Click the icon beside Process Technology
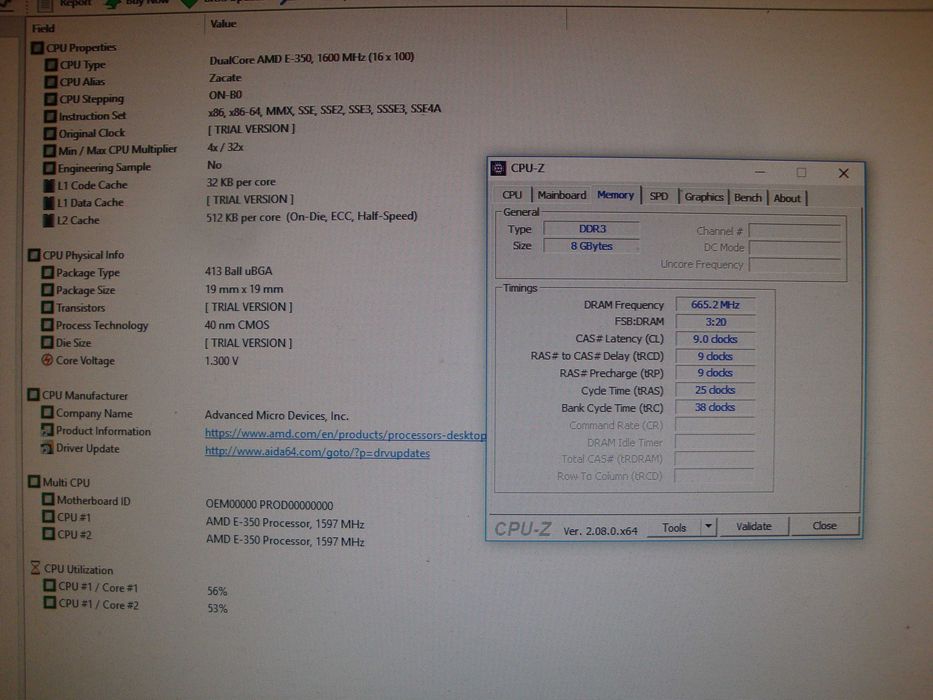 click(x=48, y=325)
